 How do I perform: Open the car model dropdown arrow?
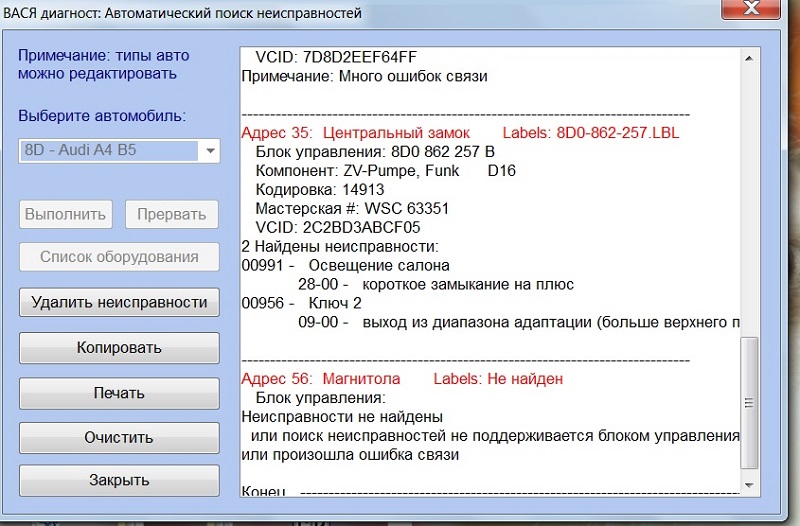click(x=210, y=151)
